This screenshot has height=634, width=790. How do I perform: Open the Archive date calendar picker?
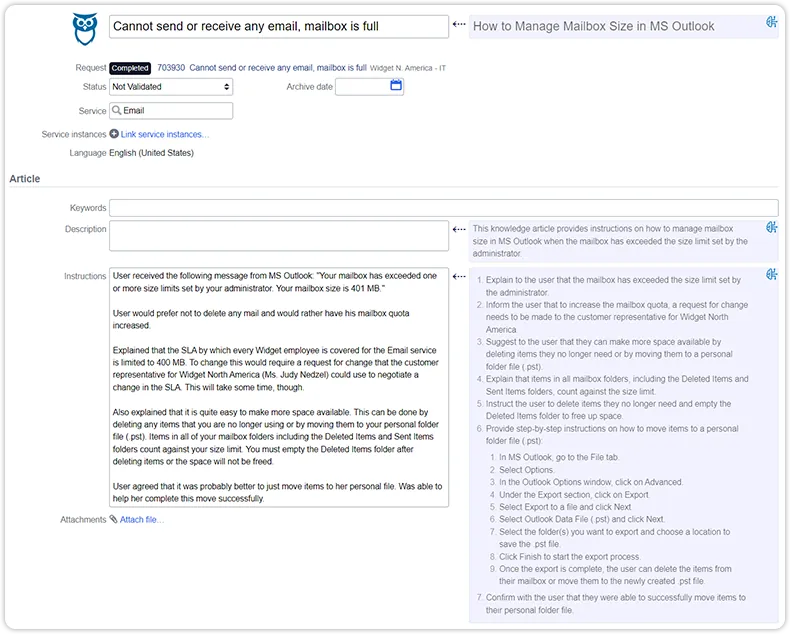click(x=396, y=85)
